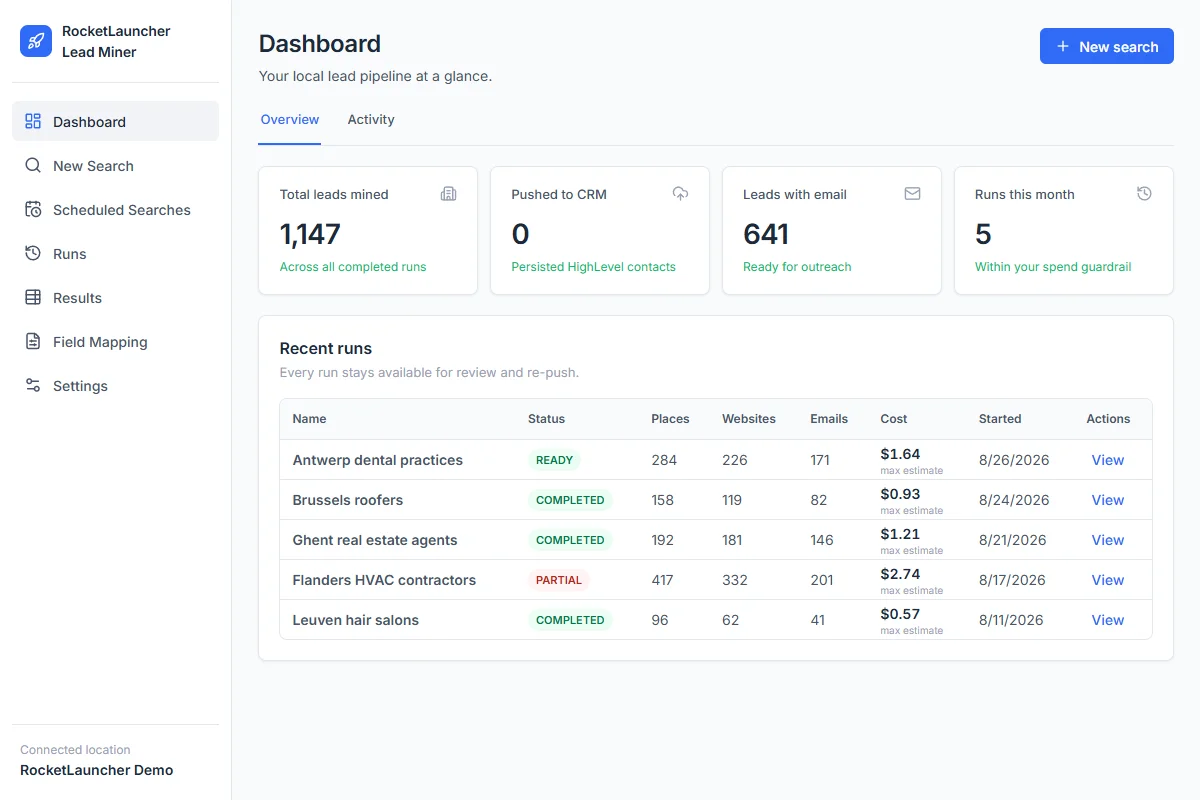This screenshot has width=1200, height=800.
Task: Open New Search from the sidebar
Action: 115,165
